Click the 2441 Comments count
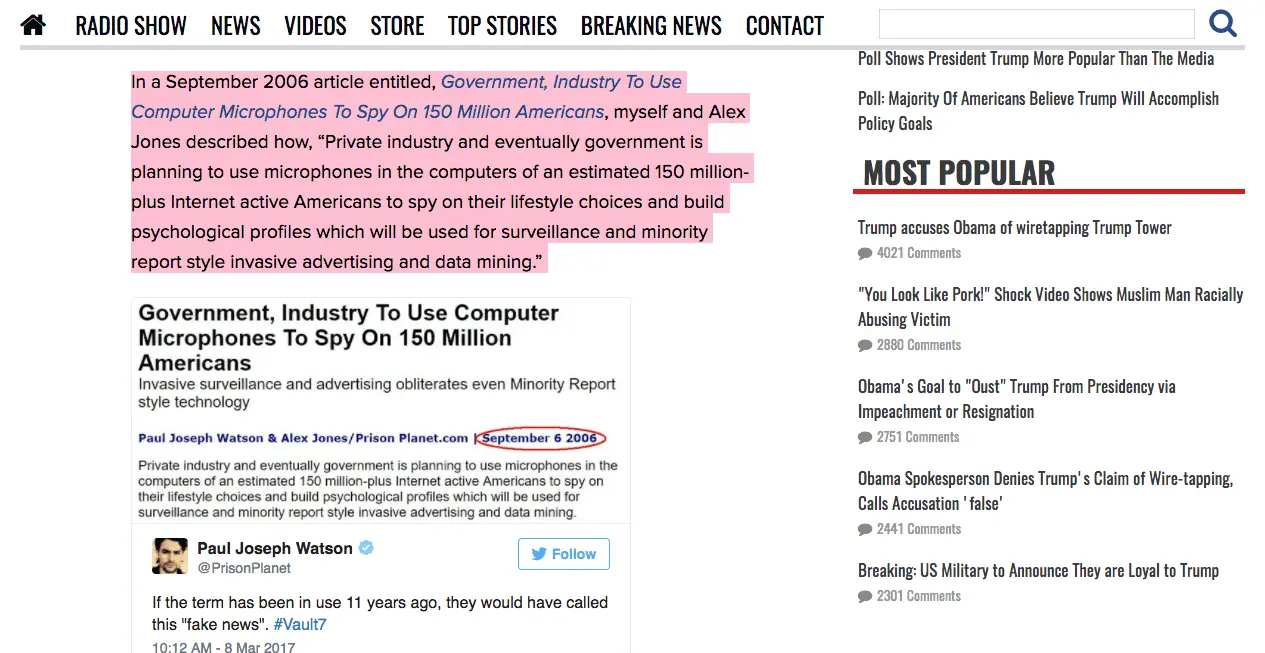Image resolution: width=1265 pixels, height=653 pixels. 919,529
